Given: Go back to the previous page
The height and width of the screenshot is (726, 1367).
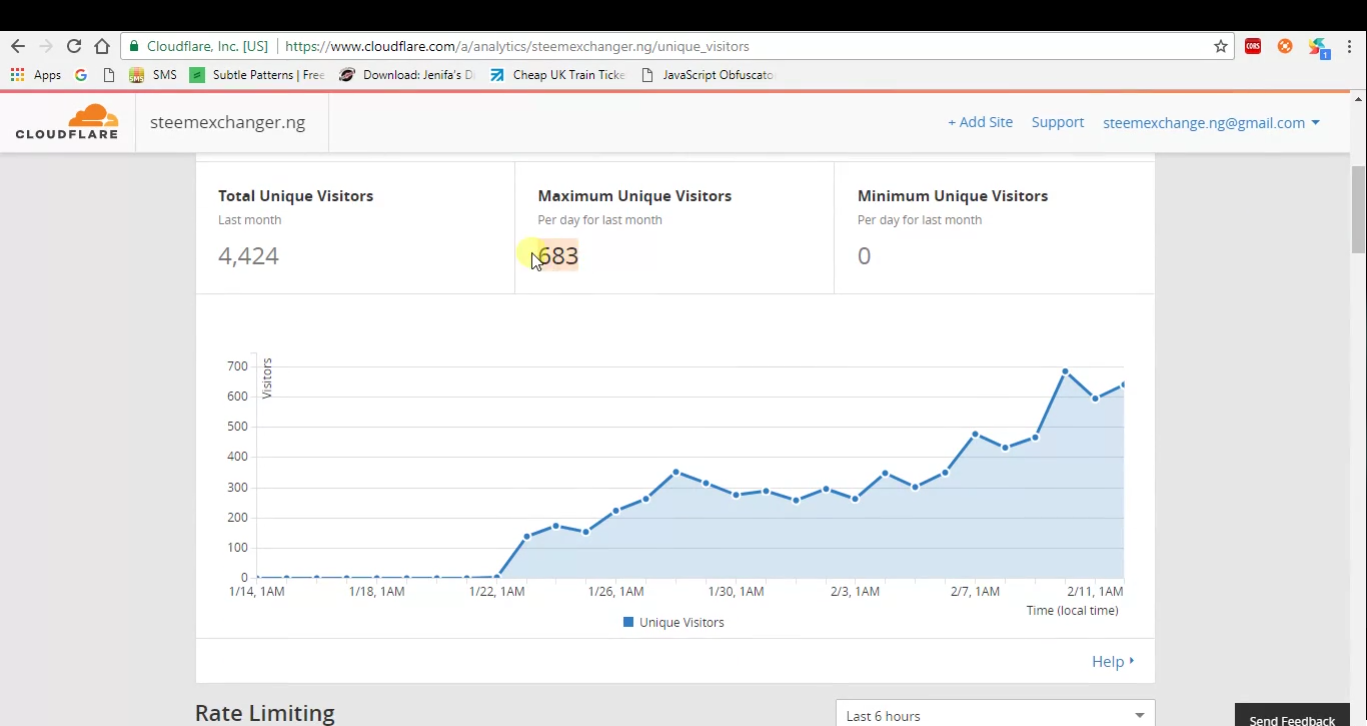Looking at the screenshot, I should (x=18, y=46).
